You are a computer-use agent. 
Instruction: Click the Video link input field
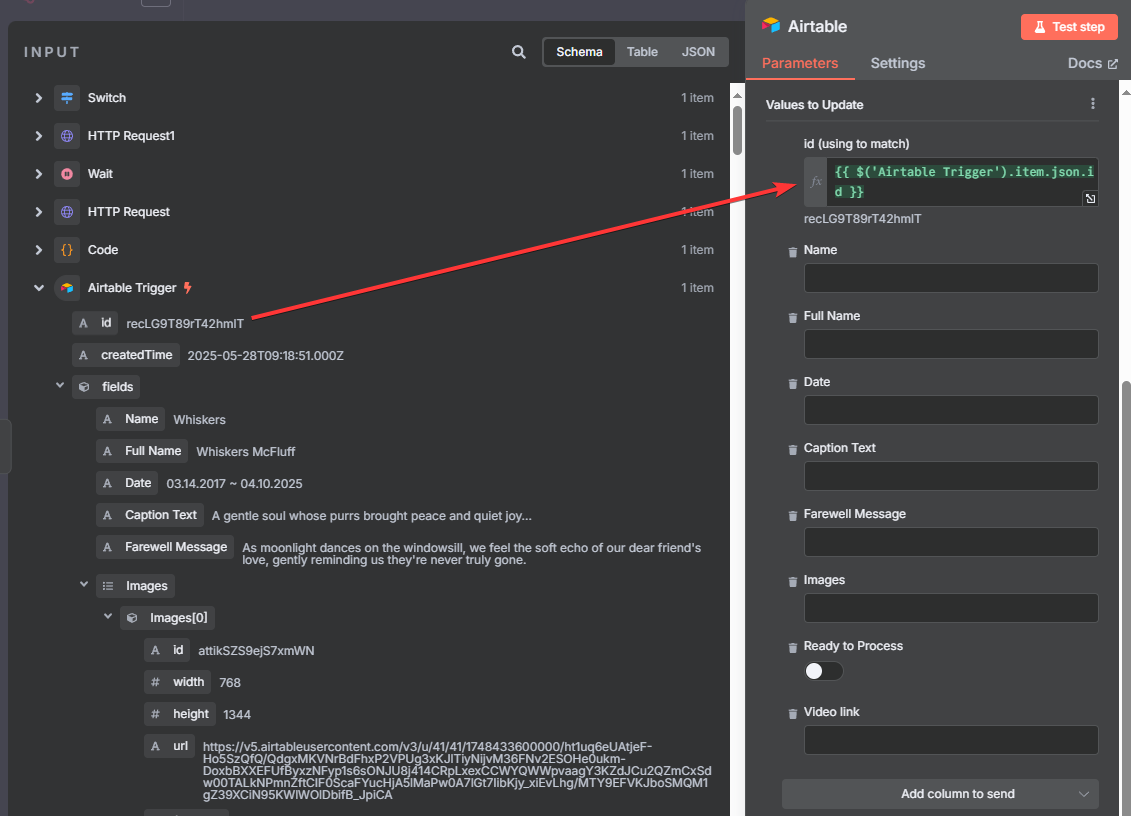coord(951,740)
